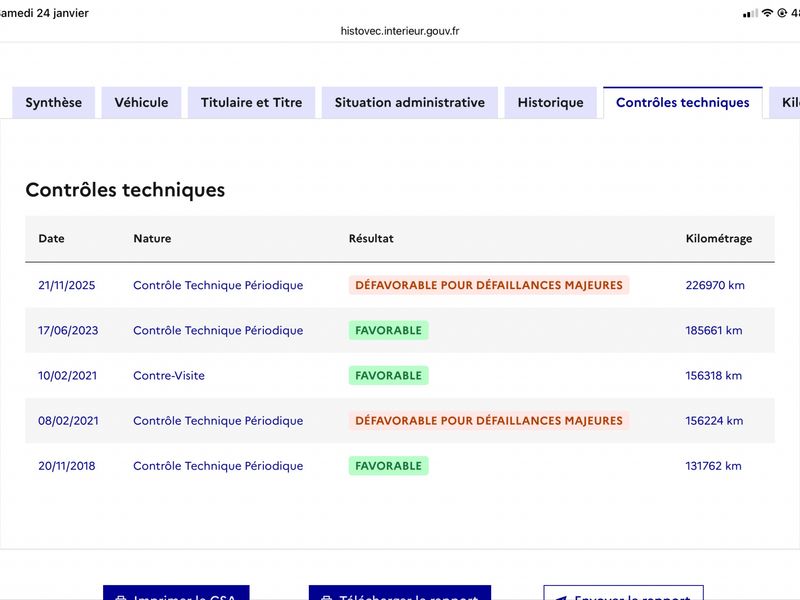Click the Résultat column header
Image resolution: width=800 pixels, height=600 pixels.
(x=371, y=239)
